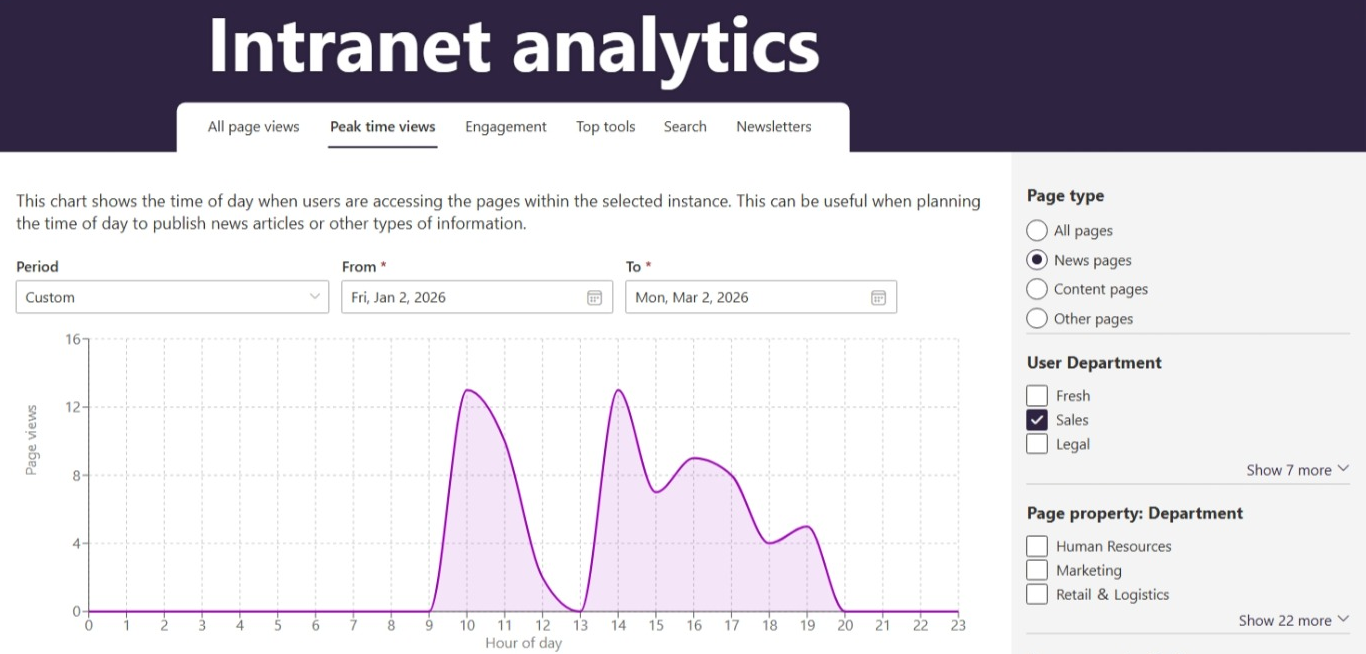Tick the Retail & Logistics checkbox
Screen dimensions: 1366x654
click(x=1037, y=594)
